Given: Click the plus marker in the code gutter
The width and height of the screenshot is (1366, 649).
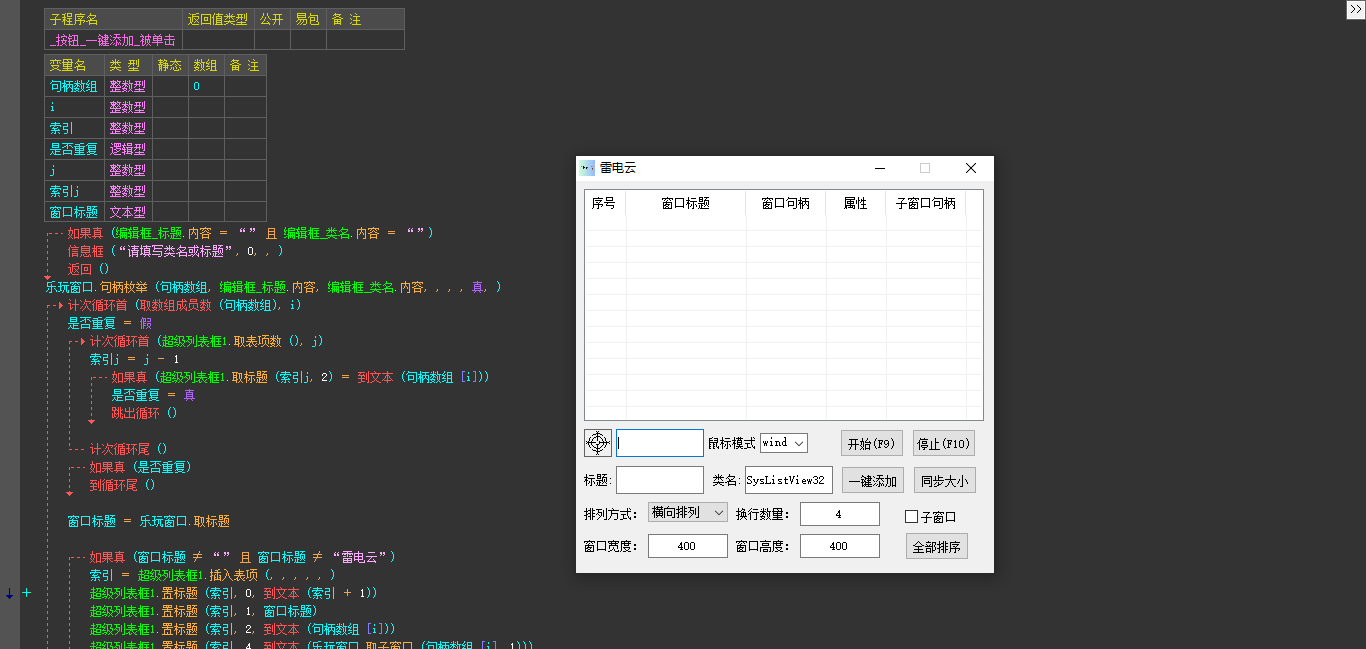Looking at the screenshot, I should pos(27,593).
